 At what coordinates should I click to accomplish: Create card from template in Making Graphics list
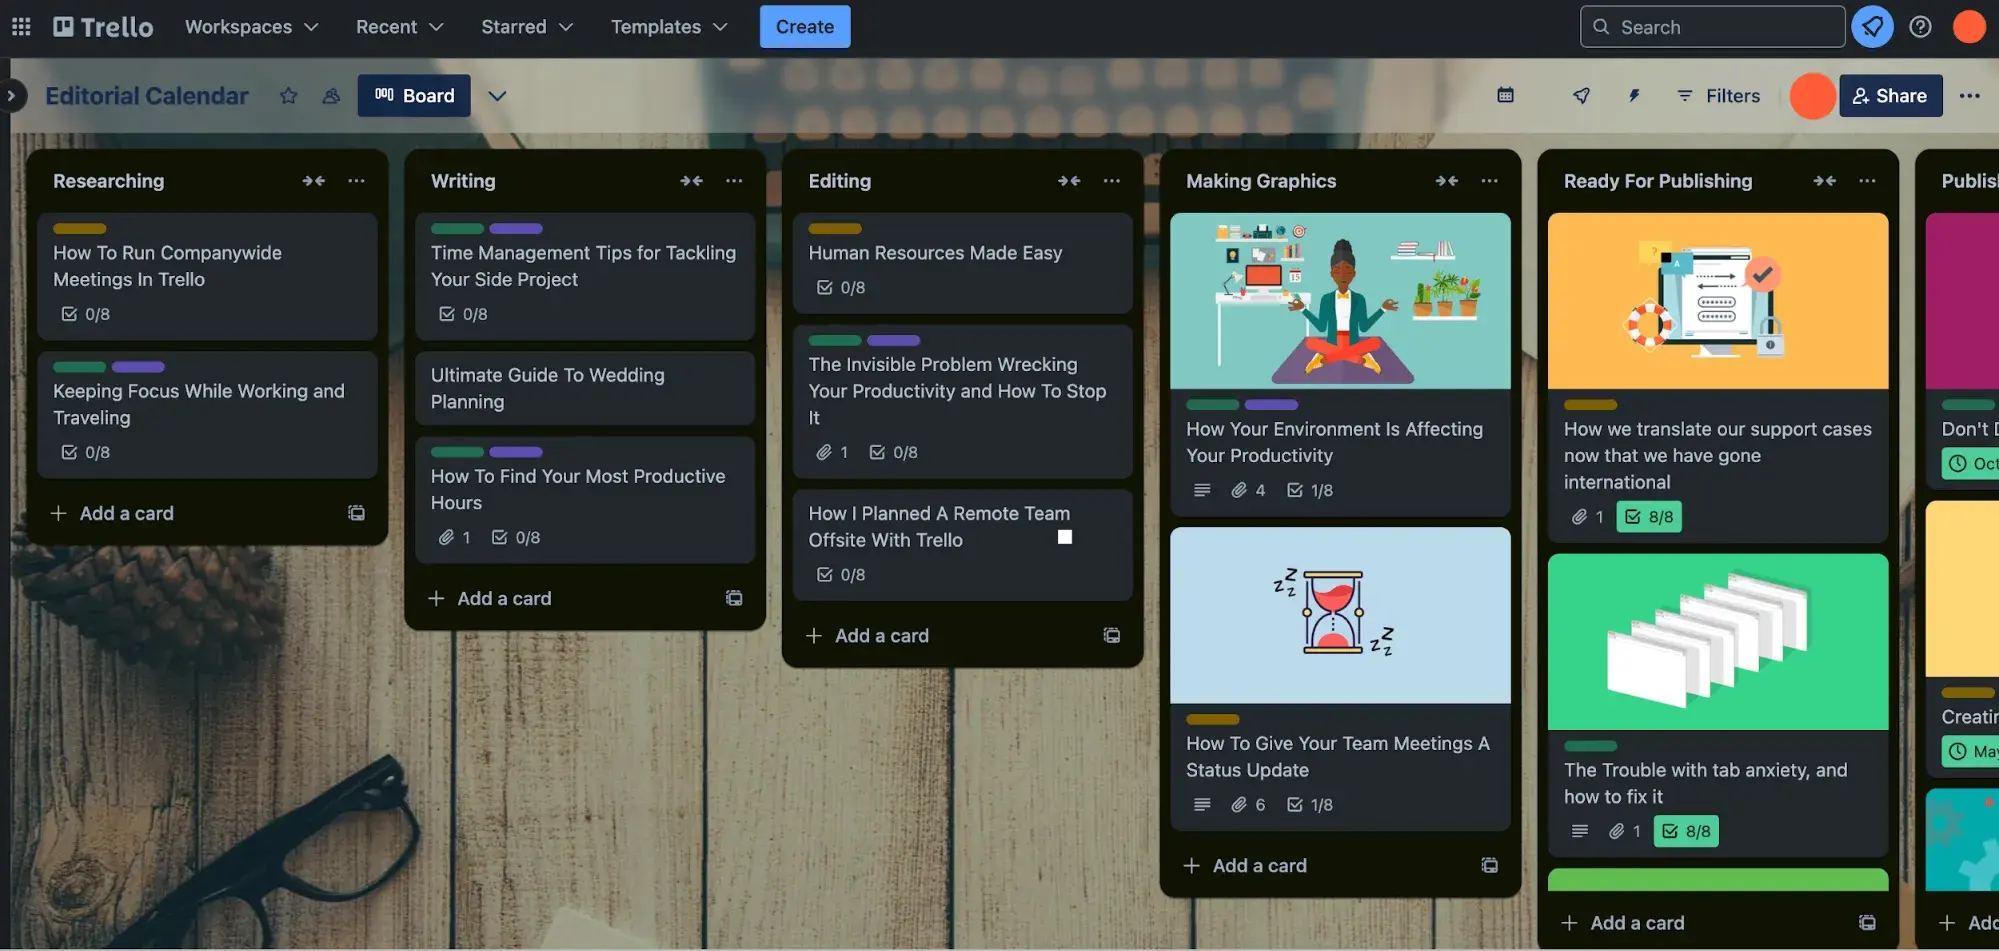click(x=1489, y=865)
